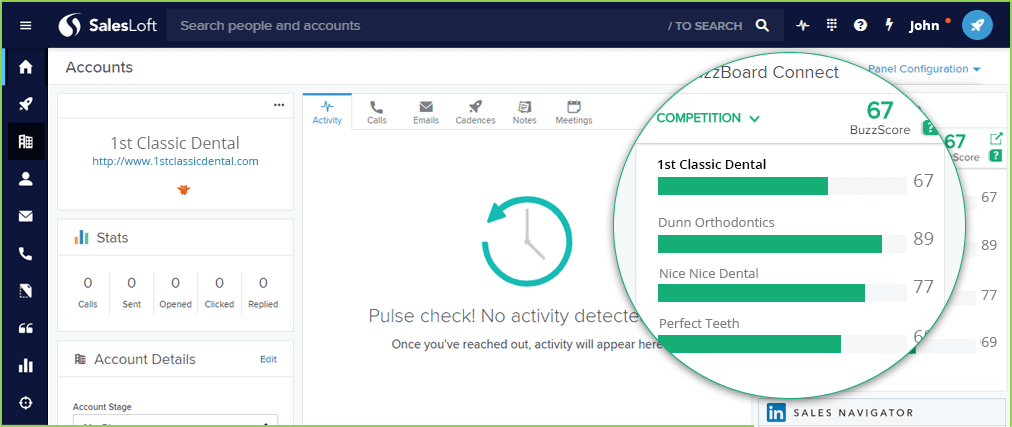Open the Account Stage dropdown
Screen dimensions: 1012x427
pyautogui.click(x=175, y=421)
